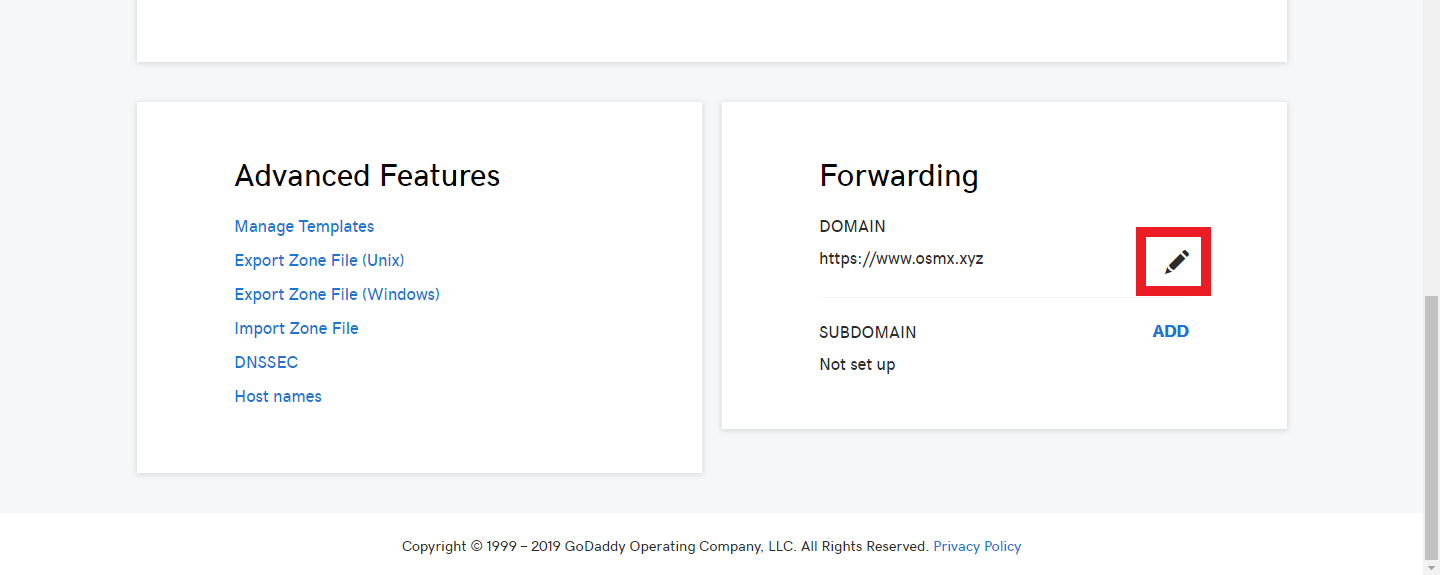
Task: Open the Import Zone File link
Action: pos(296,329)
